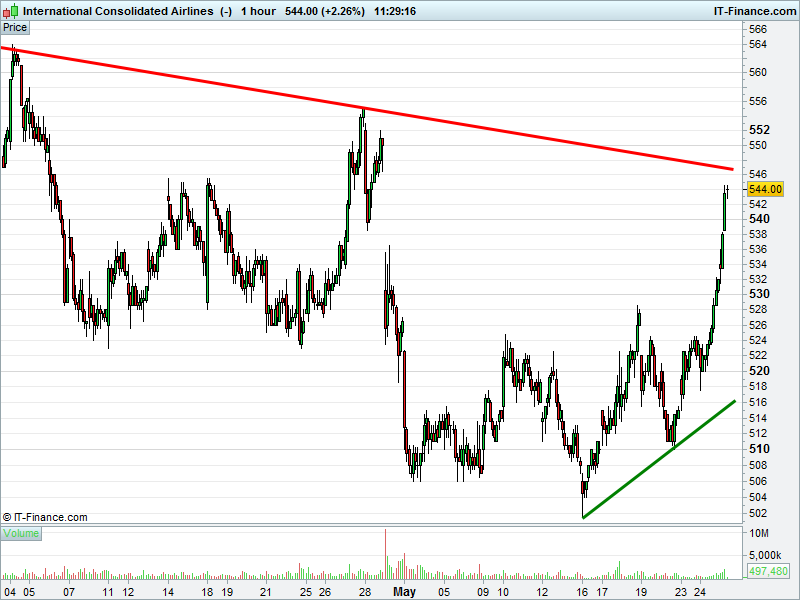Click the 530 price level on the axis
The image size is (800, 600).
[x=759, y=294]
